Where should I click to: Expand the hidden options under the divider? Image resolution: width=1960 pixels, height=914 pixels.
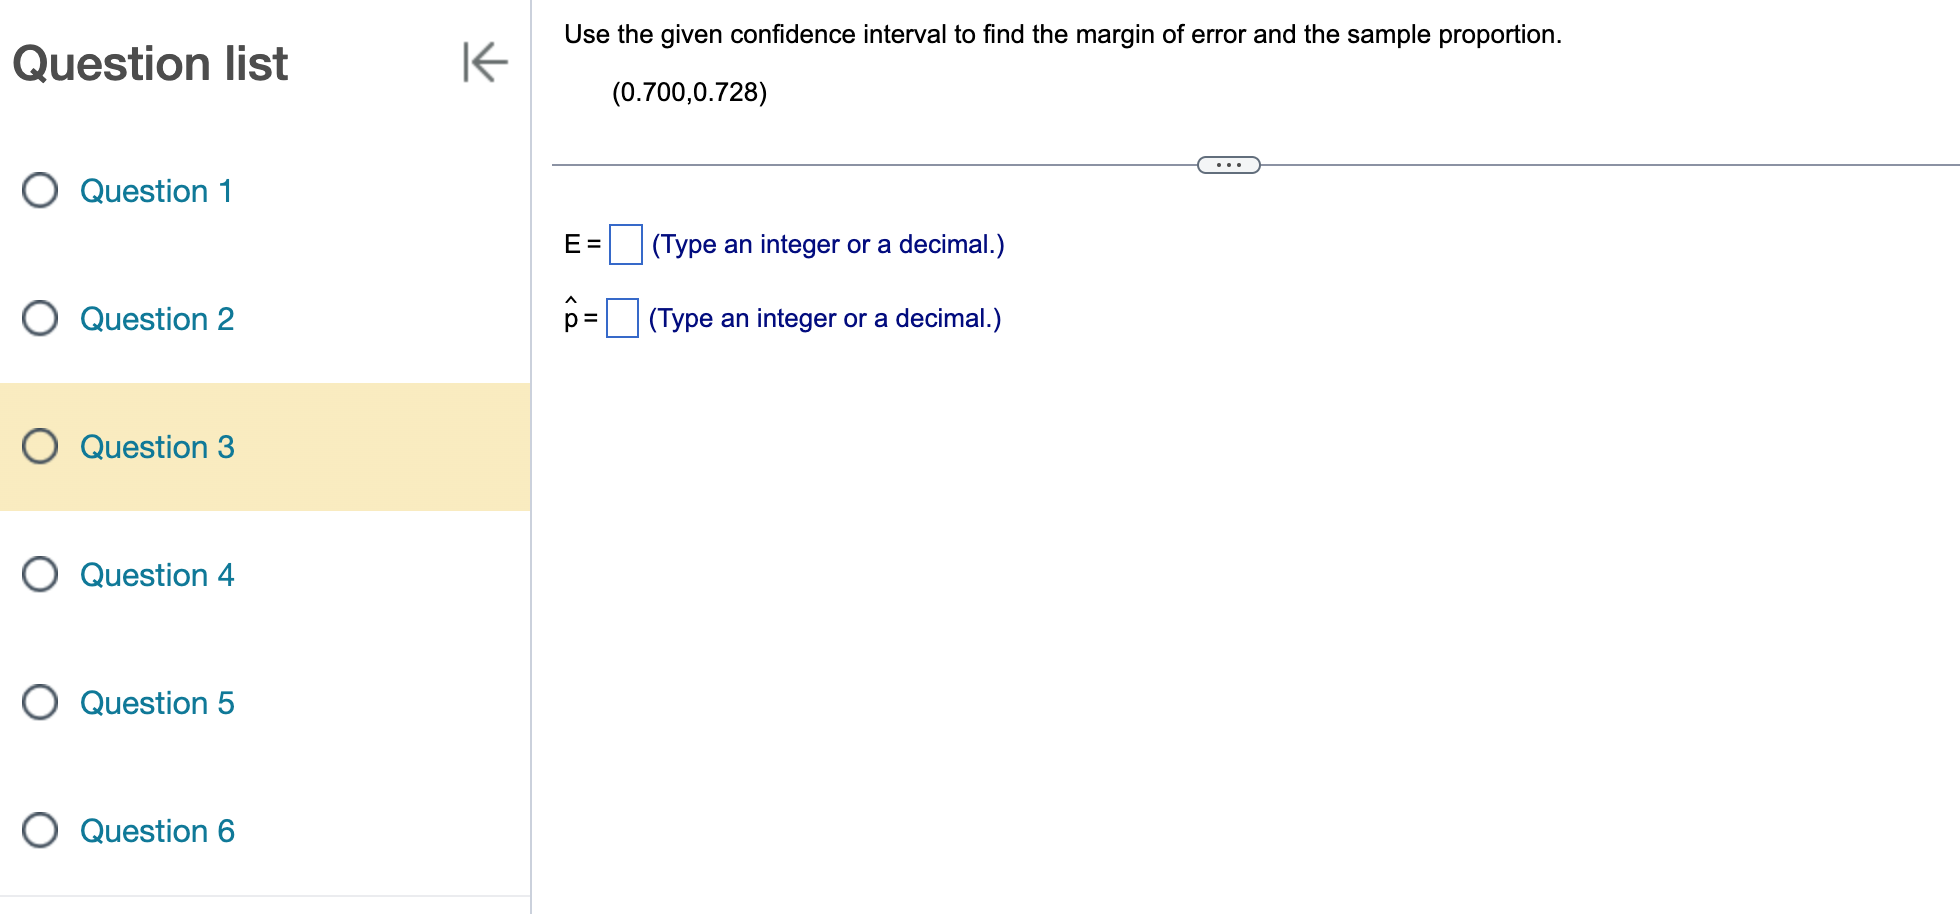point(1228,164)
